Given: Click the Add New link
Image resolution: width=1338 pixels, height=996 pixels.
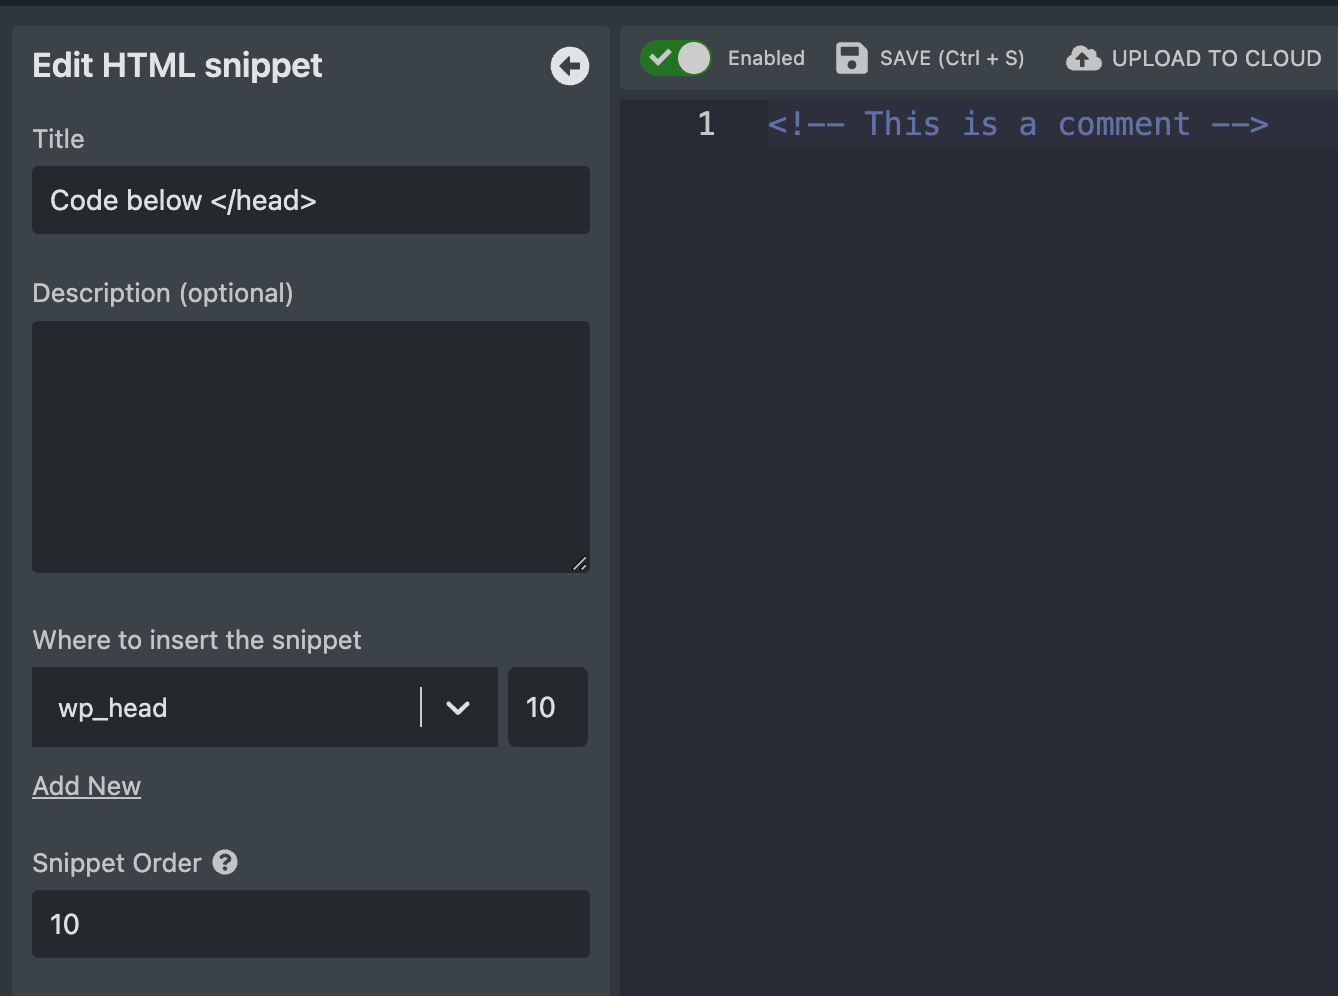Looking at the screenshot, I should (x=87, y=786).
